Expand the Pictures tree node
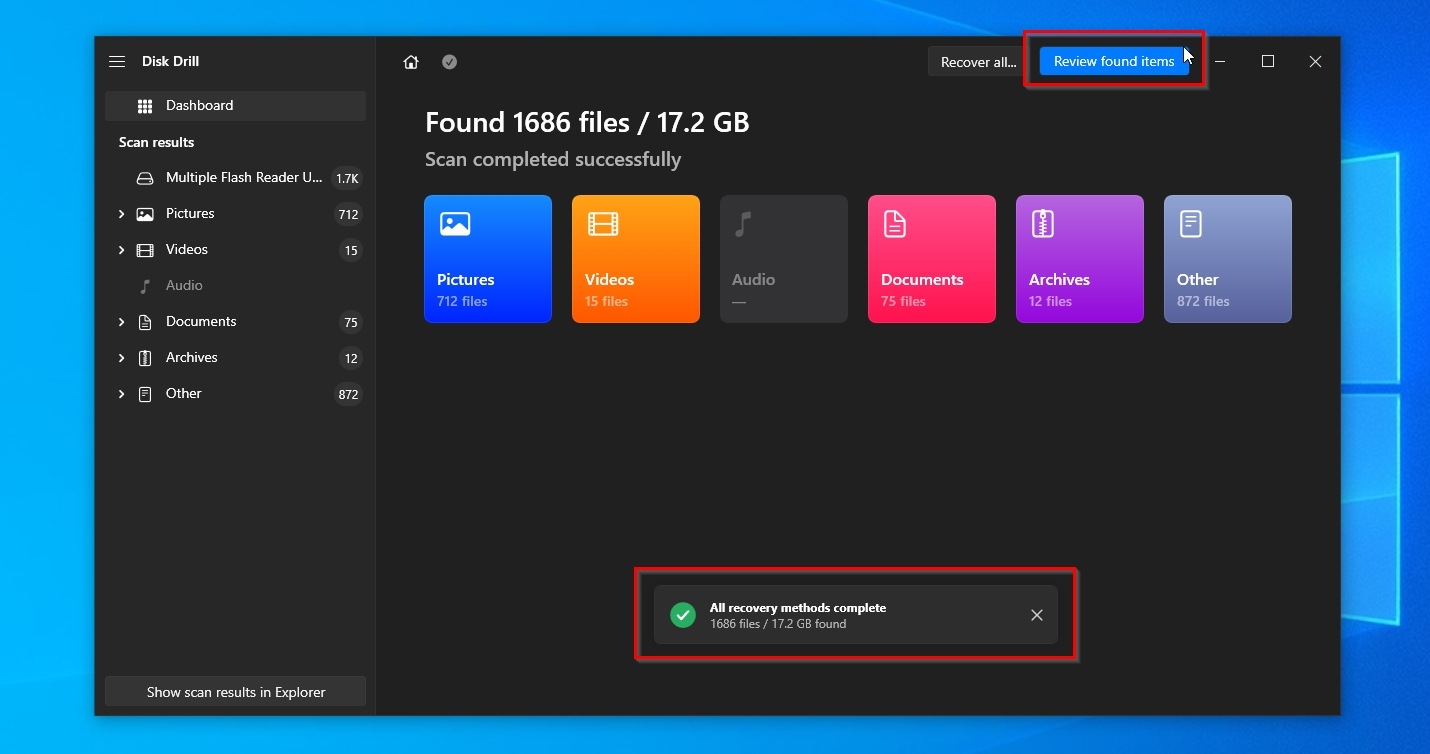Screen dimensions: 1430x754 121,214
